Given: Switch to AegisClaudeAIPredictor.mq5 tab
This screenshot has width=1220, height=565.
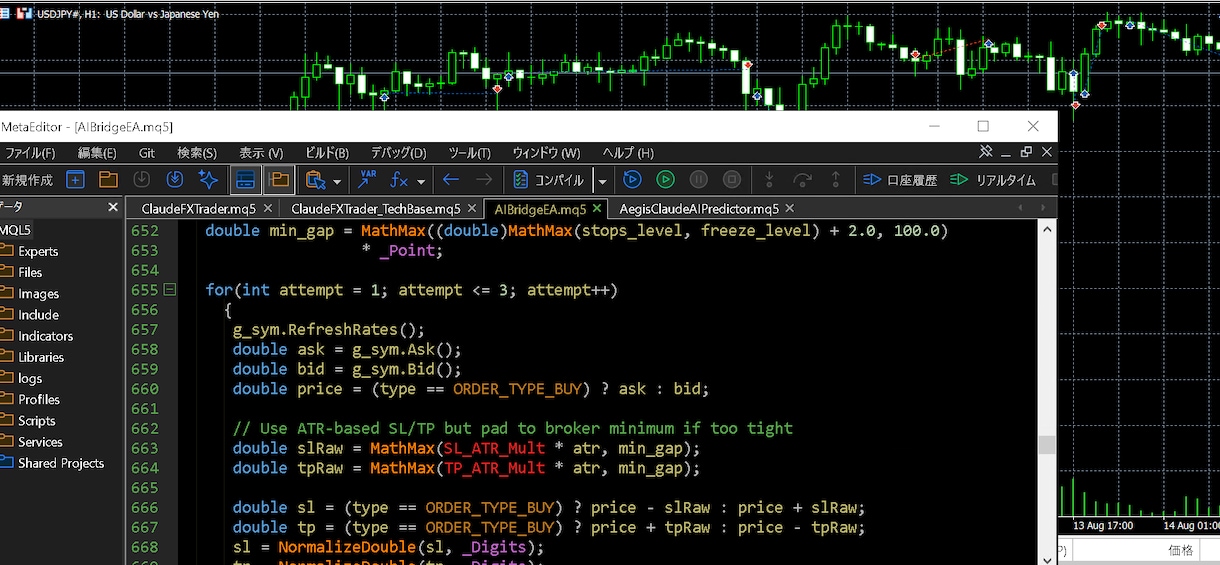Looking at the screenshot, I should [699, 209].
